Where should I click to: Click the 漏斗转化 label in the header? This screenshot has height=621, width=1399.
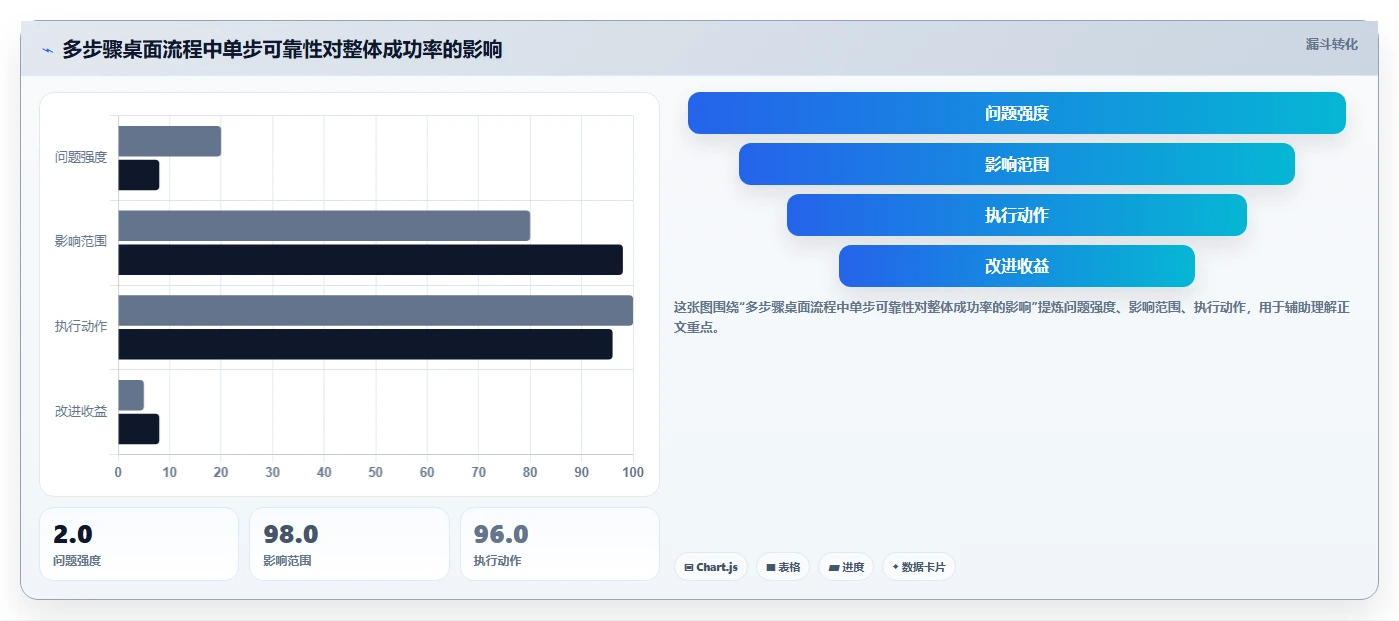pyautogui.click(x=1331, y=44)
